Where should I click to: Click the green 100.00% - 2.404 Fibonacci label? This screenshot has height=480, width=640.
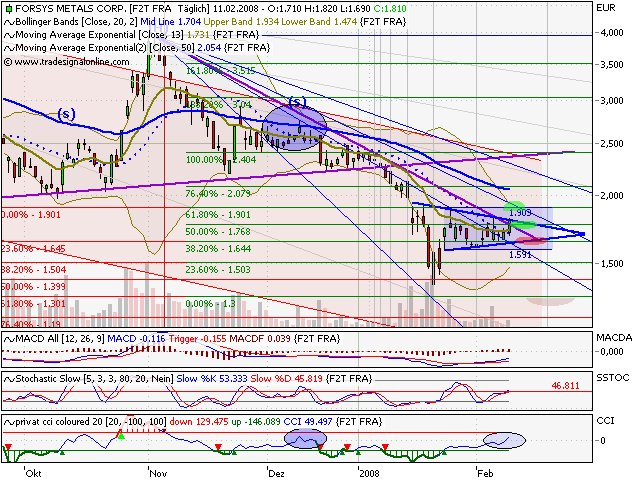pos(221,160)
